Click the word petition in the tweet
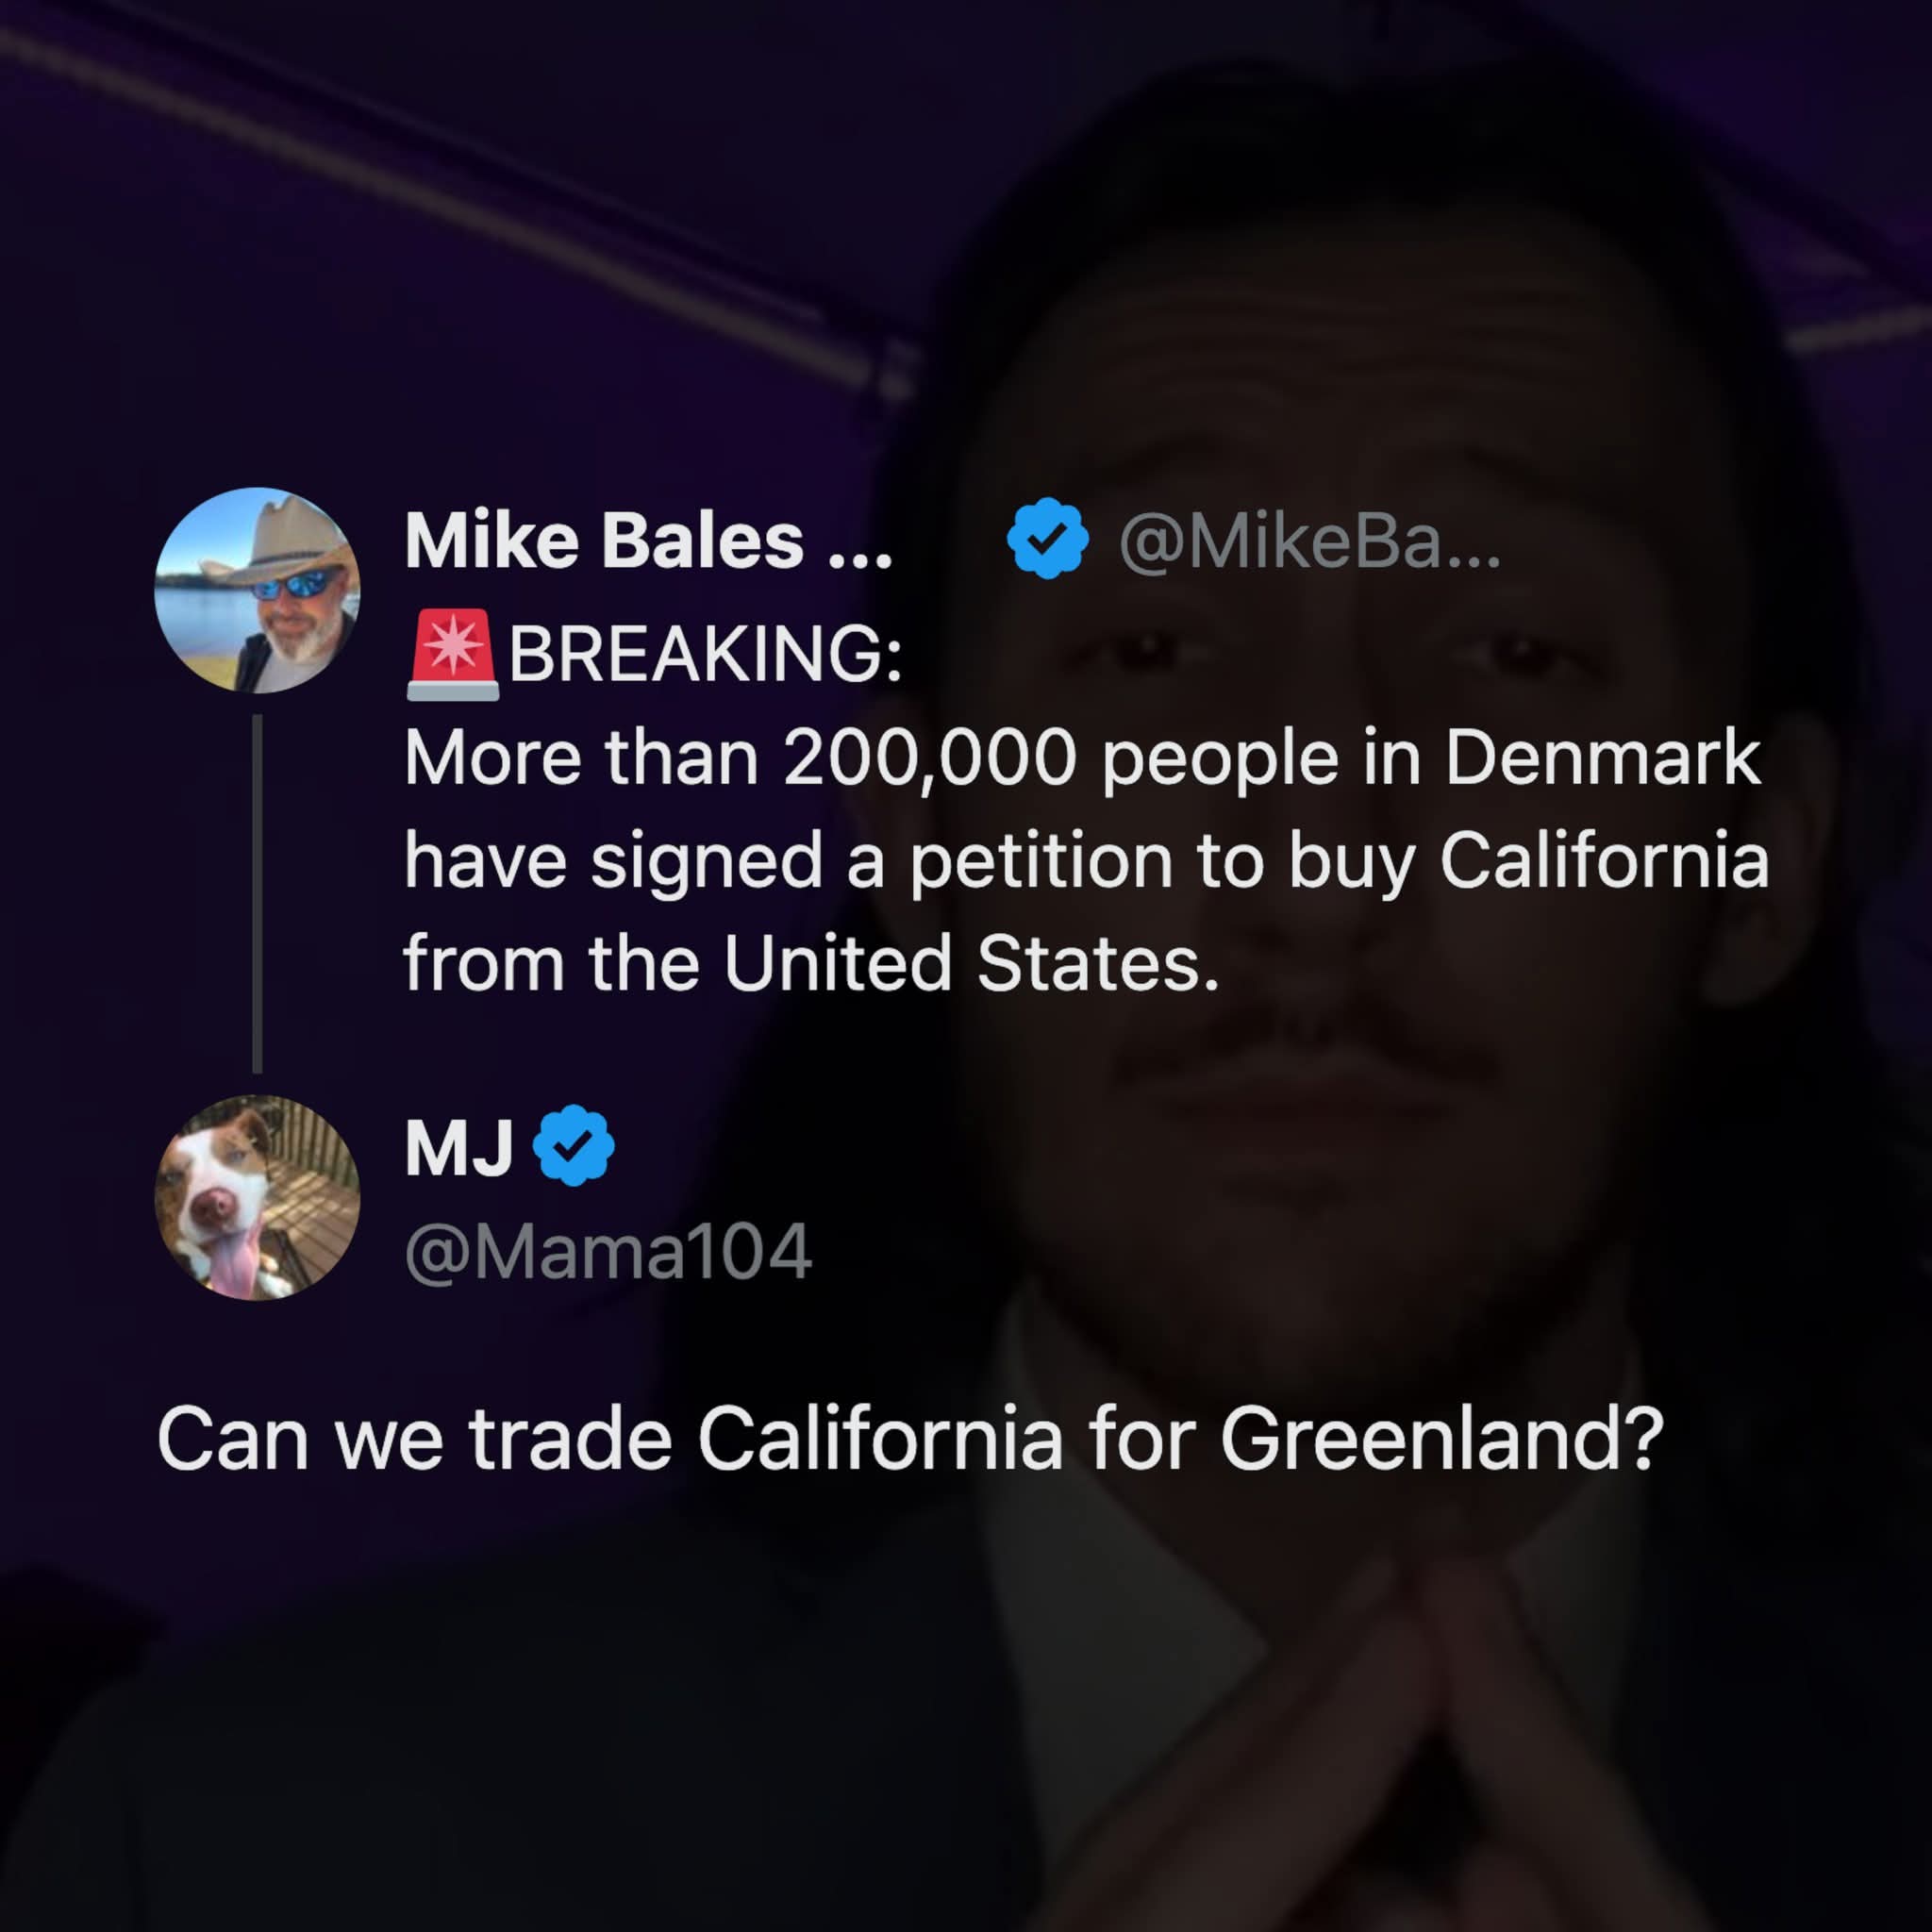Viewport: 1932px width, 1932px height. click(x=1040, y=862)
